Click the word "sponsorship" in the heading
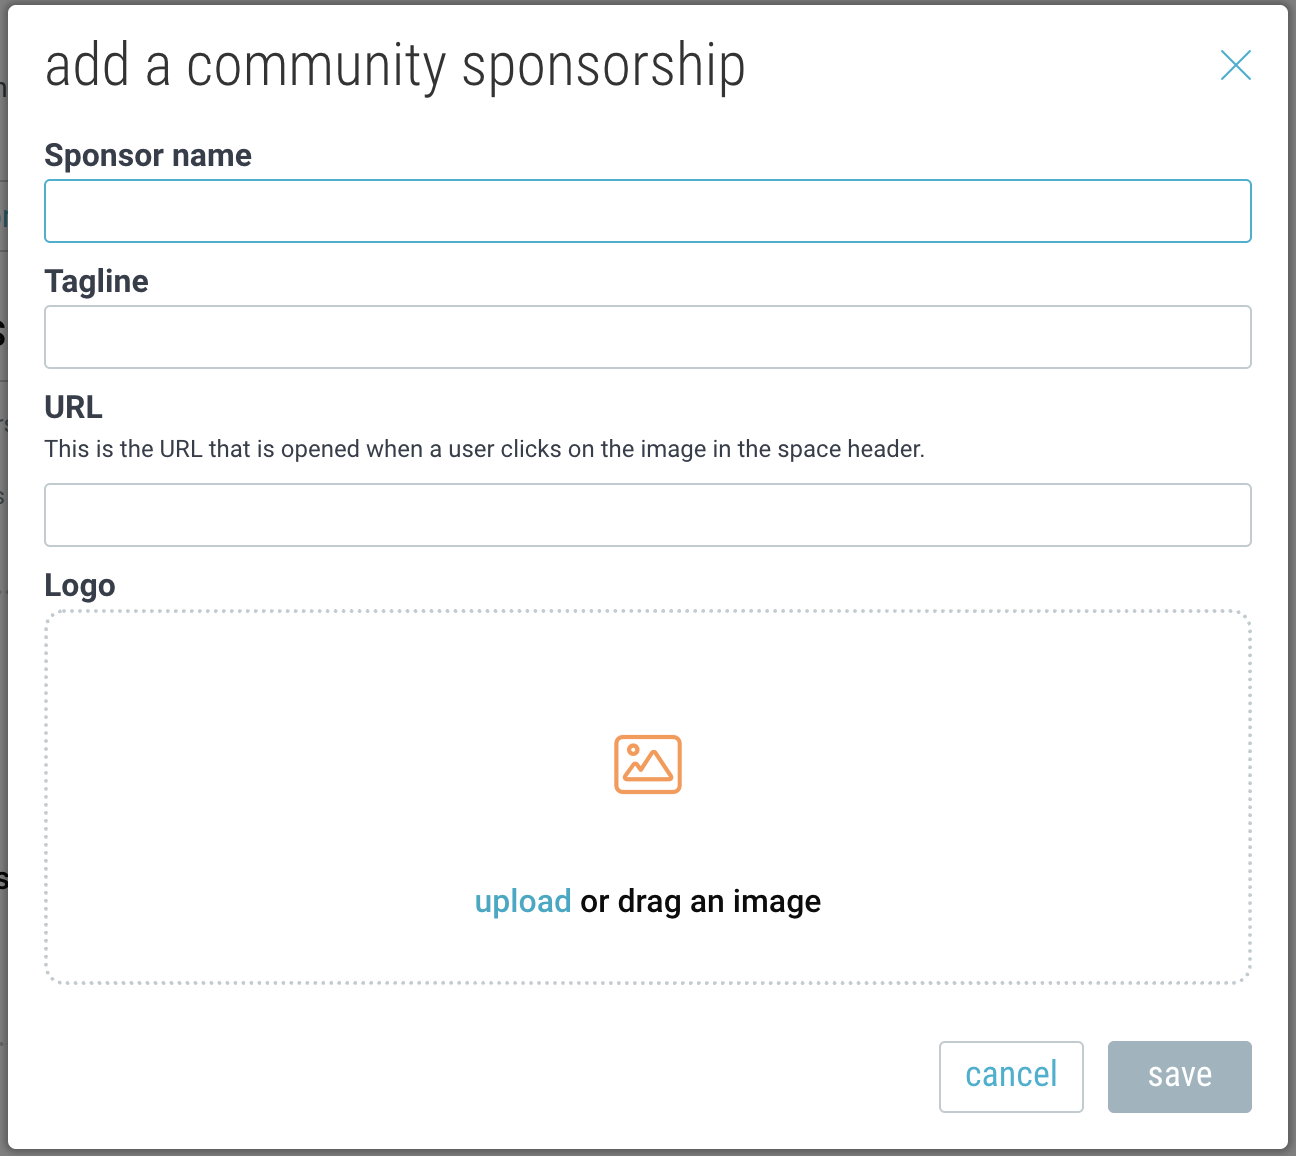 pyautogui.click(x=603, y=66)
